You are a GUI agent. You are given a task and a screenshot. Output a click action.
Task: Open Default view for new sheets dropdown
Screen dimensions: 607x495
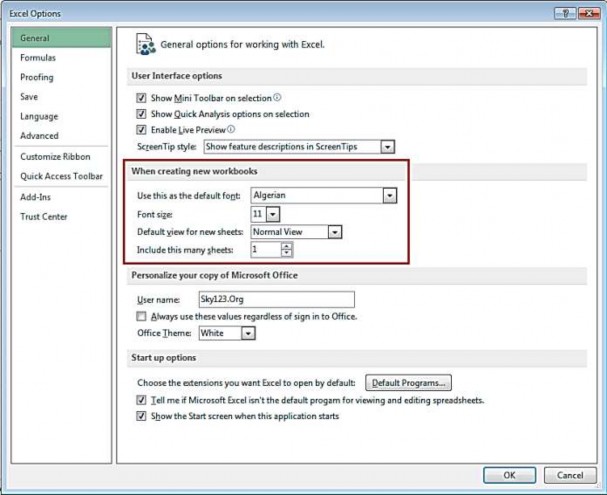[335, 231]
